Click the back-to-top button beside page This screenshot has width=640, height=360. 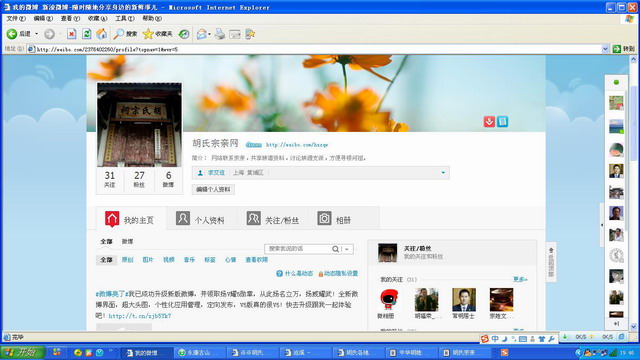(551, 262)
